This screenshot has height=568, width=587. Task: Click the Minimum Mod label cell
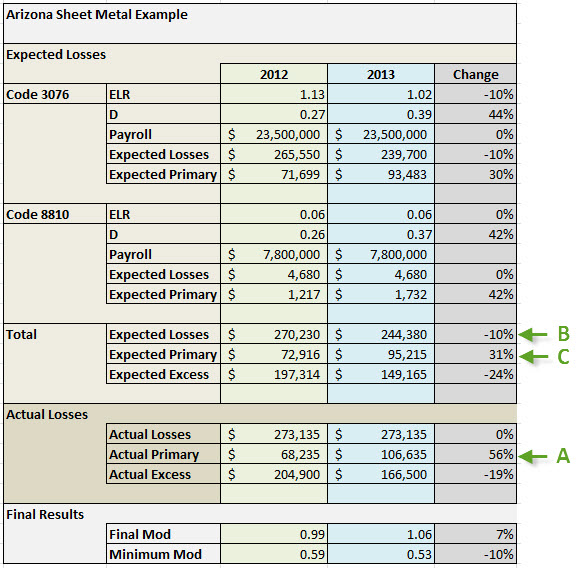(x=163, y=554)
